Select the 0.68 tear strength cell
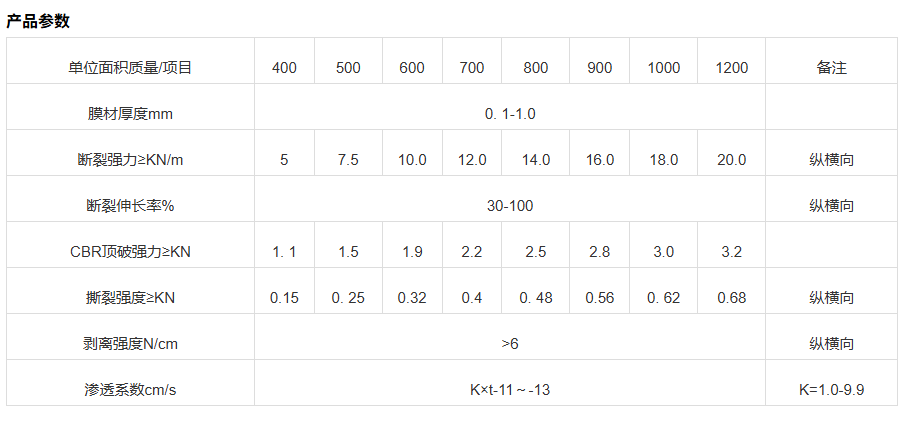The height and width of the screenshot is (433, 902). pos(731,298)
